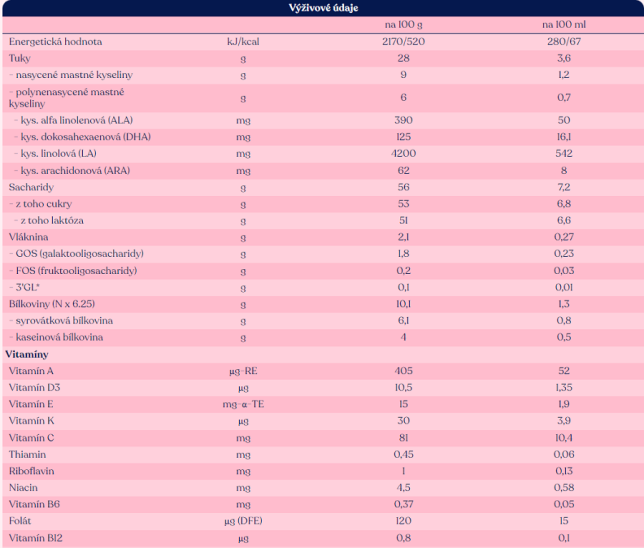Screen dimensions: 644x548
Task: Select the 'z toho laktóza' row label
Action: pyautogui.click(x=50, y=219)
